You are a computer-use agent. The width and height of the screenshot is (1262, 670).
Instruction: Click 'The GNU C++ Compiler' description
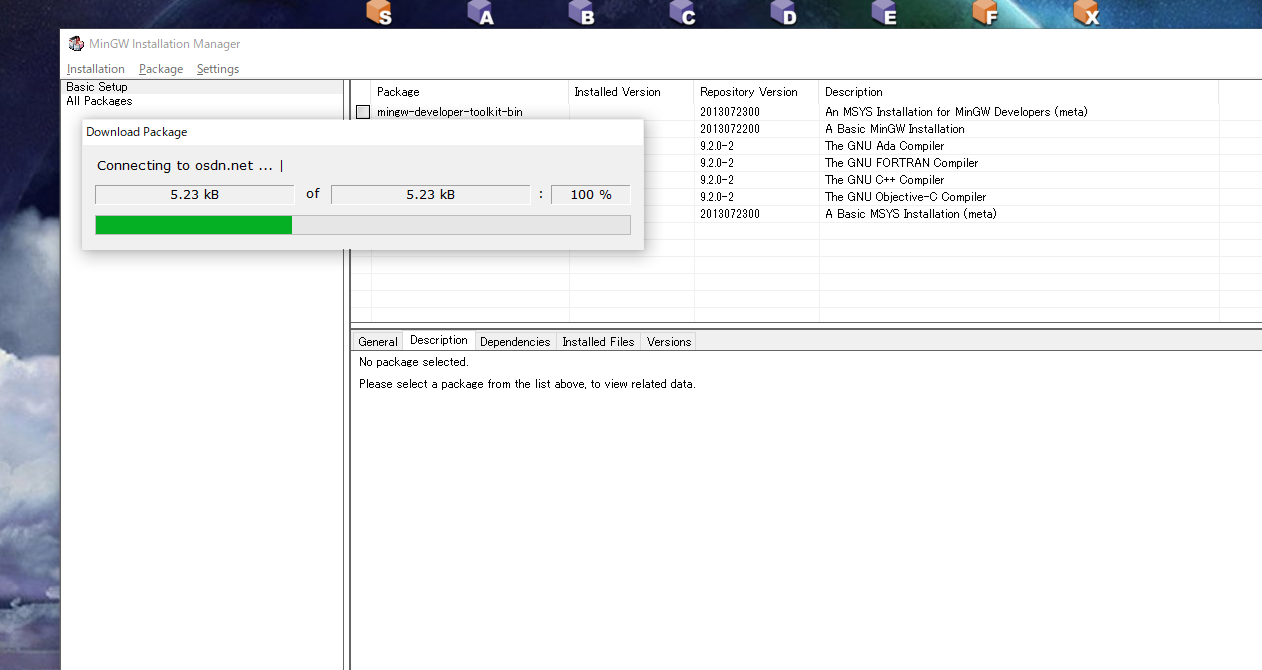[885, 180]
